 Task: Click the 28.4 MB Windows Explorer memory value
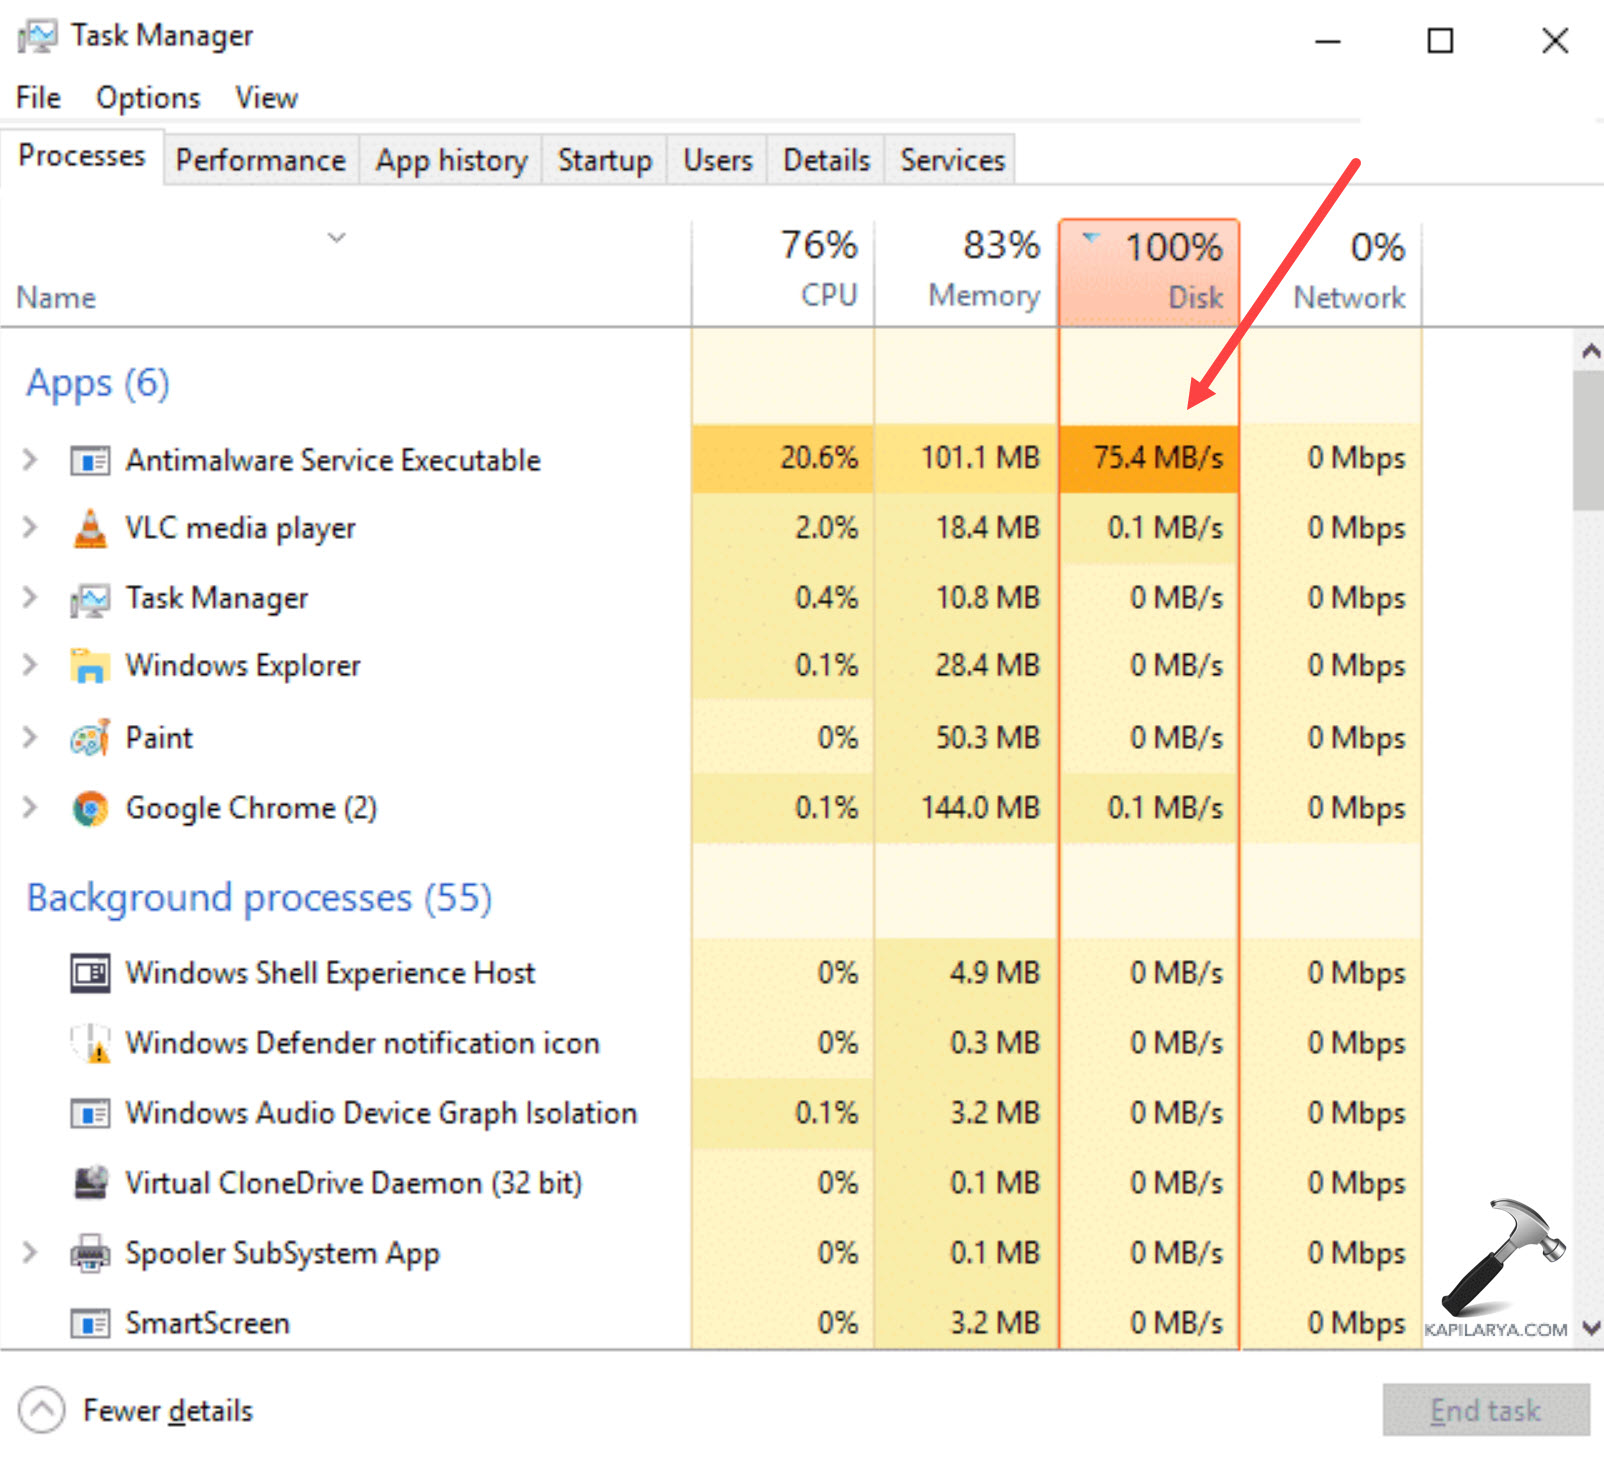click(x=988, y=665)
